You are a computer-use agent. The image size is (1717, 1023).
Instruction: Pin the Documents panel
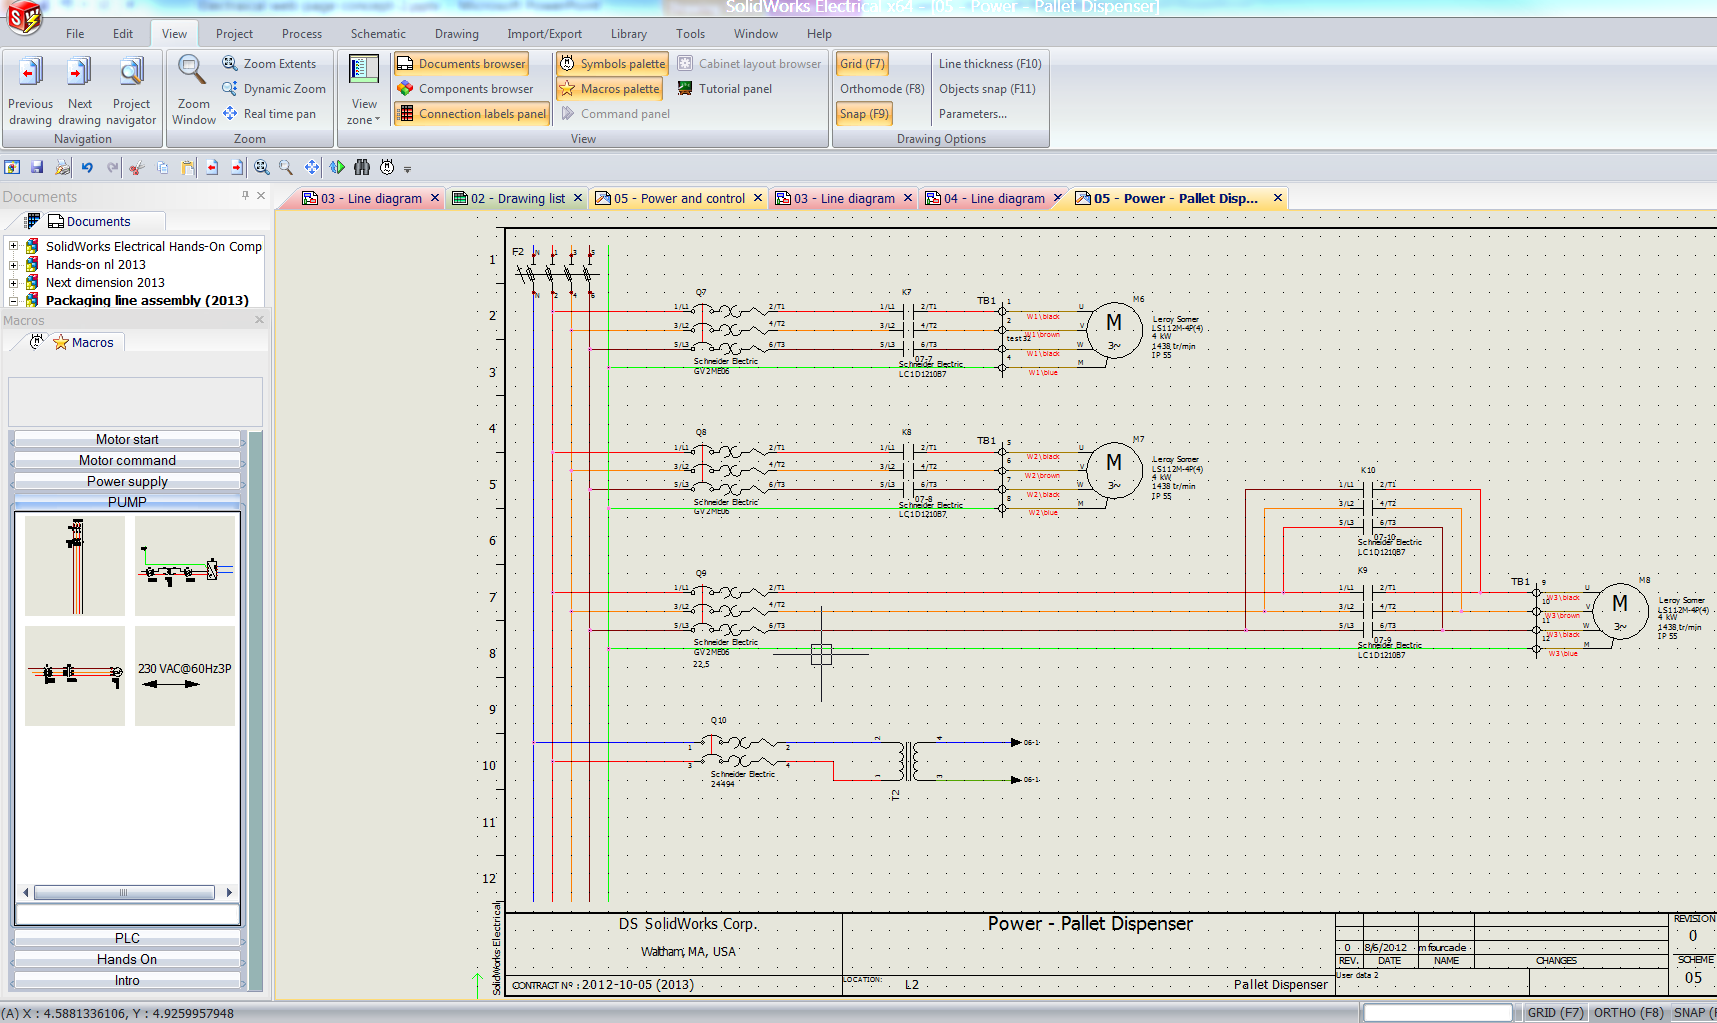coord(245,196)
